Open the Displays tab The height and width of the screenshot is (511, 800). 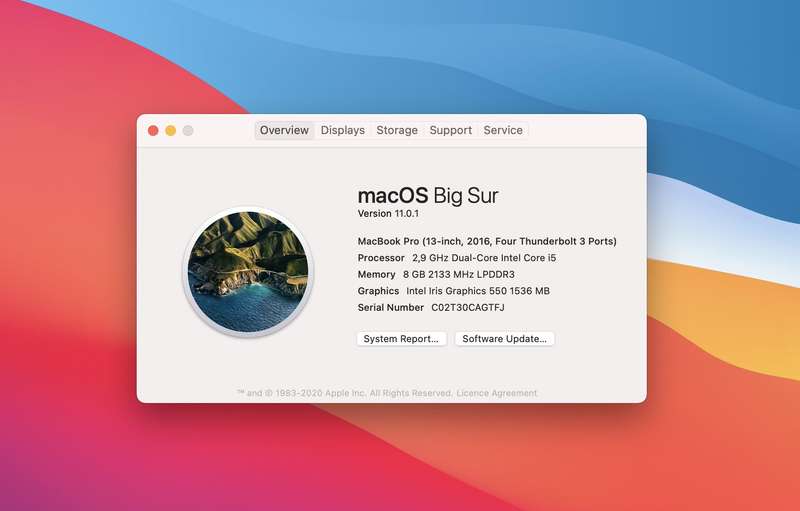pyautogui.click(x=342, y=131)
